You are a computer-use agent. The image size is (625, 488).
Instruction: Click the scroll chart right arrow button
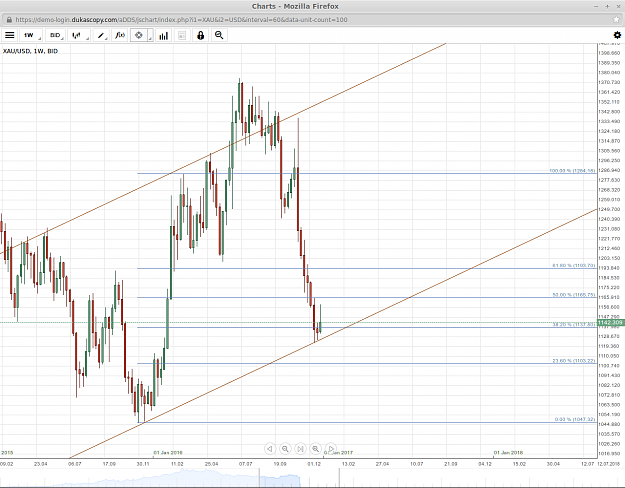pyautogui.click(x=330, y=449)
